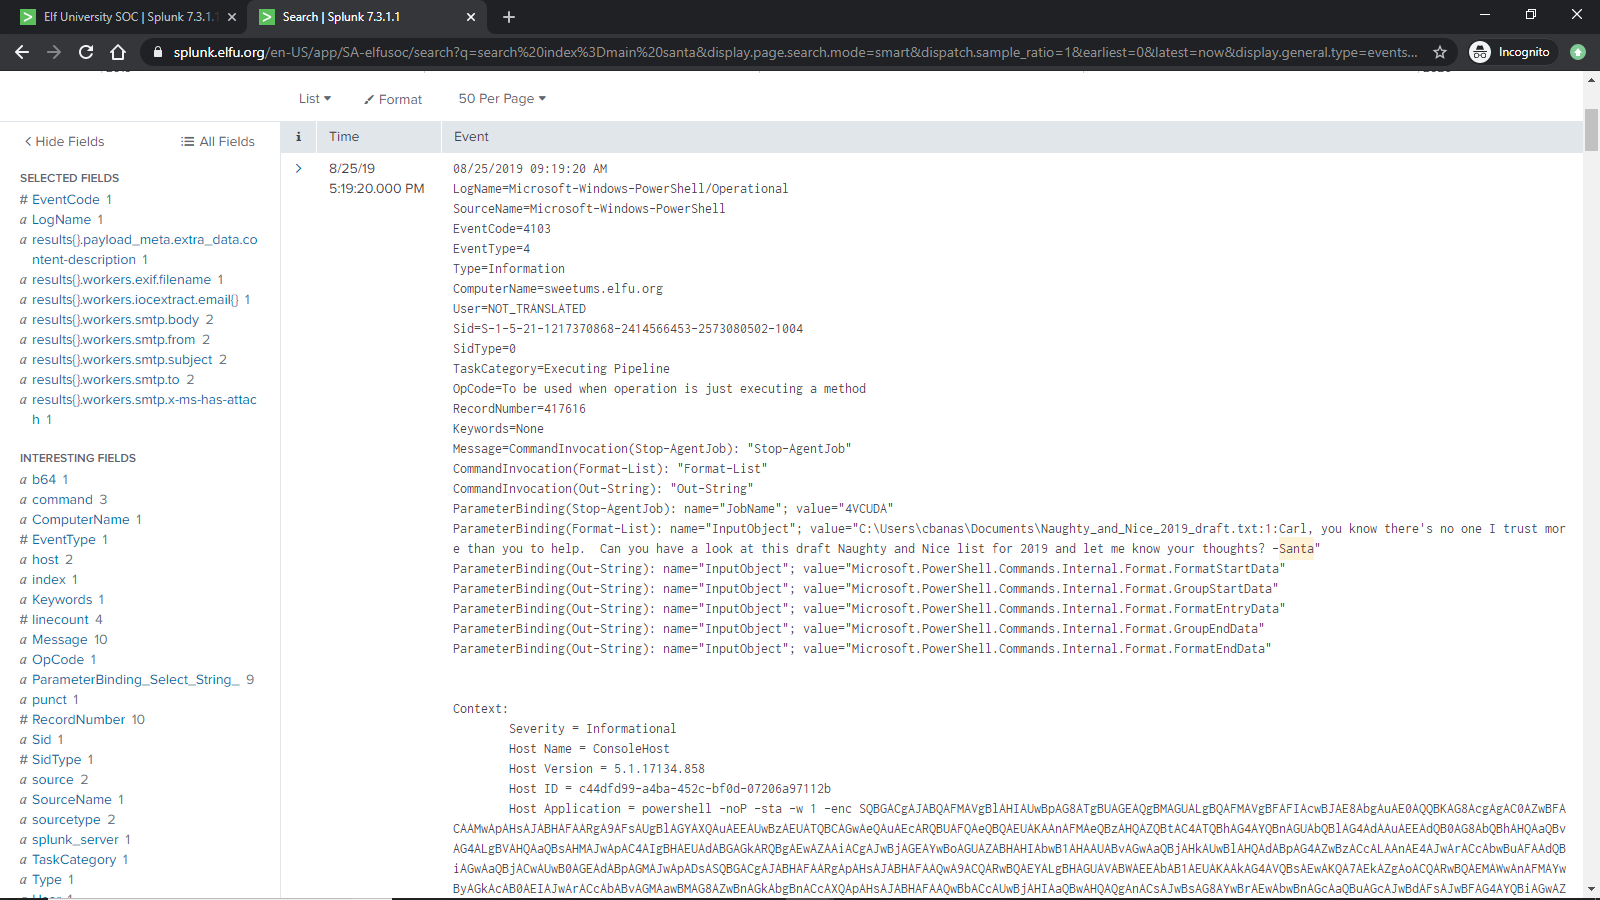Select the sourcetype field
This screenshot has width=1600, height=900.
click(66, 820)
